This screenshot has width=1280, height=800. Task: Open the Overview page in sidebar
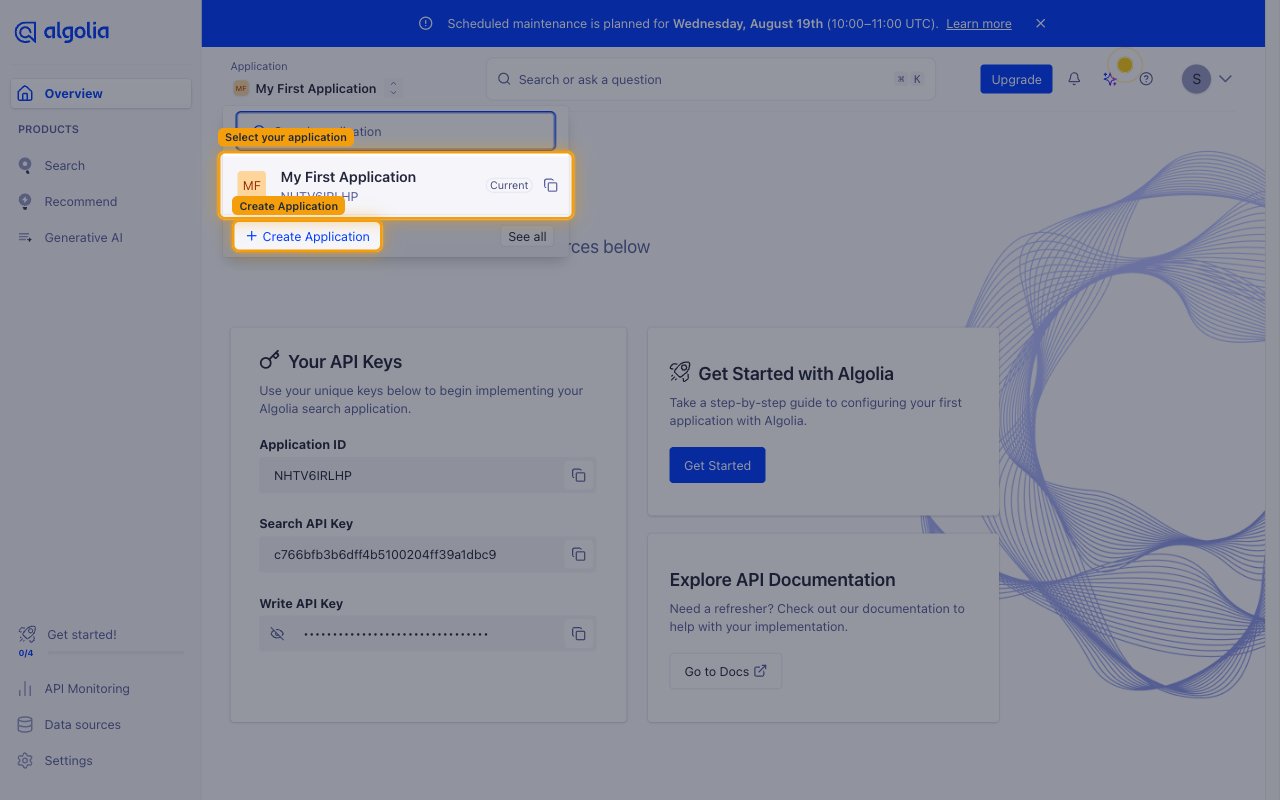[x=101, y=93]
